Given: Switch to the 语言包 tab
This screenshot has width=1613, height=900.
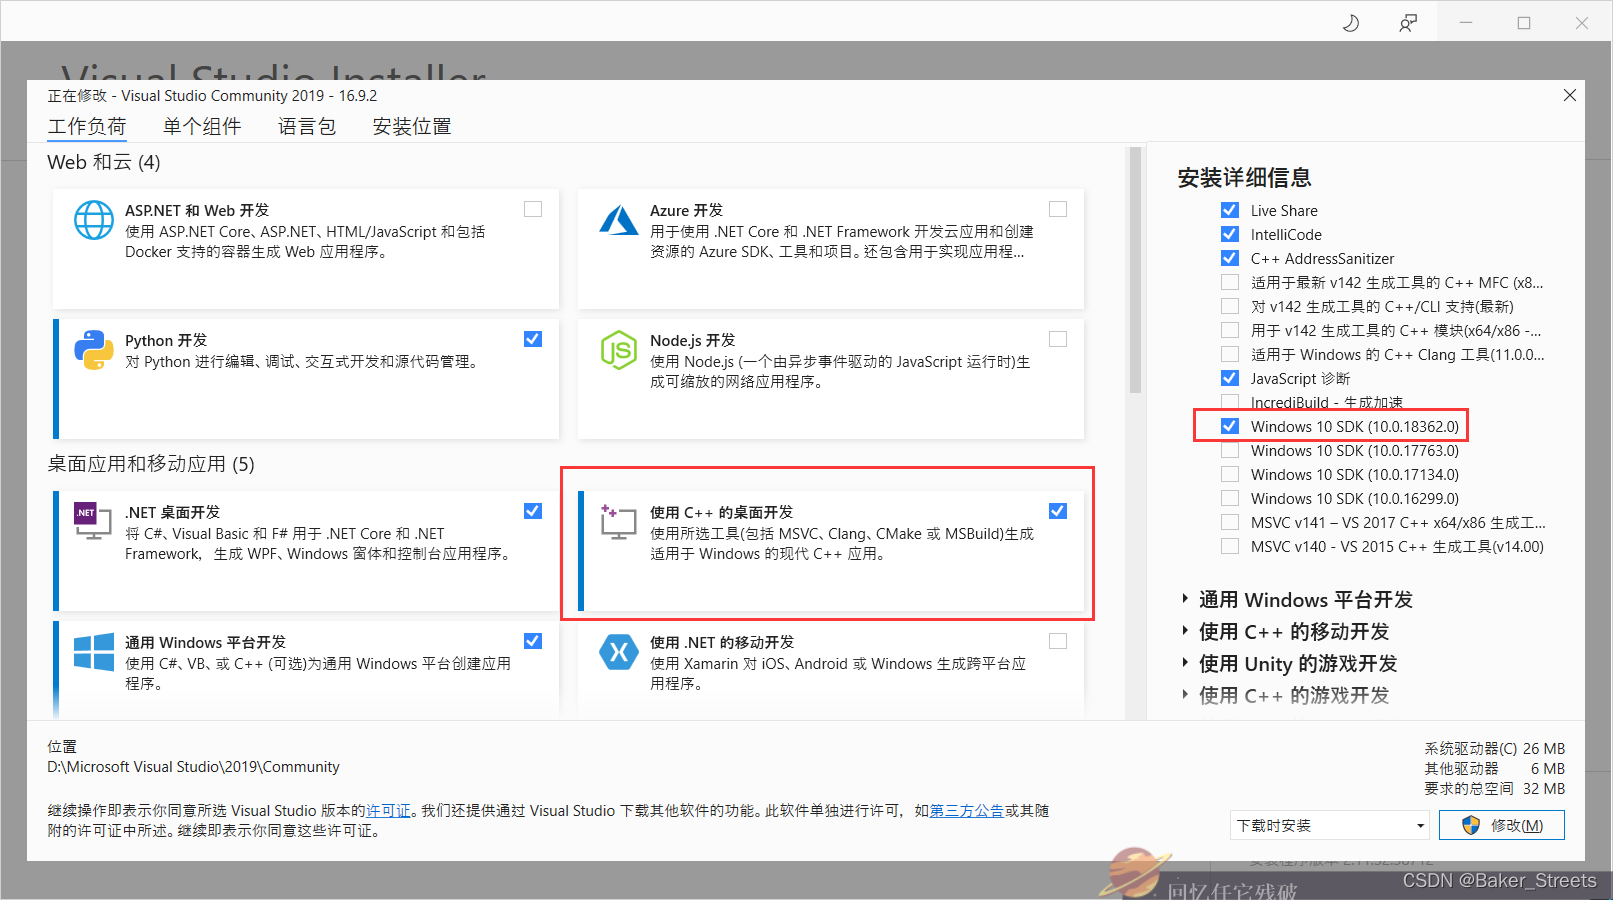Looking at the screenshot, I should [307, 126].
